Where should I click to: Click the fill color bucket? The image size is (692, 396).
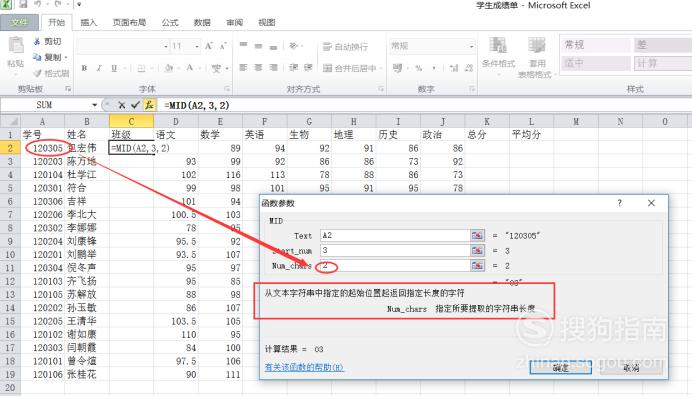pyautogui.click(x=169, y=68)
